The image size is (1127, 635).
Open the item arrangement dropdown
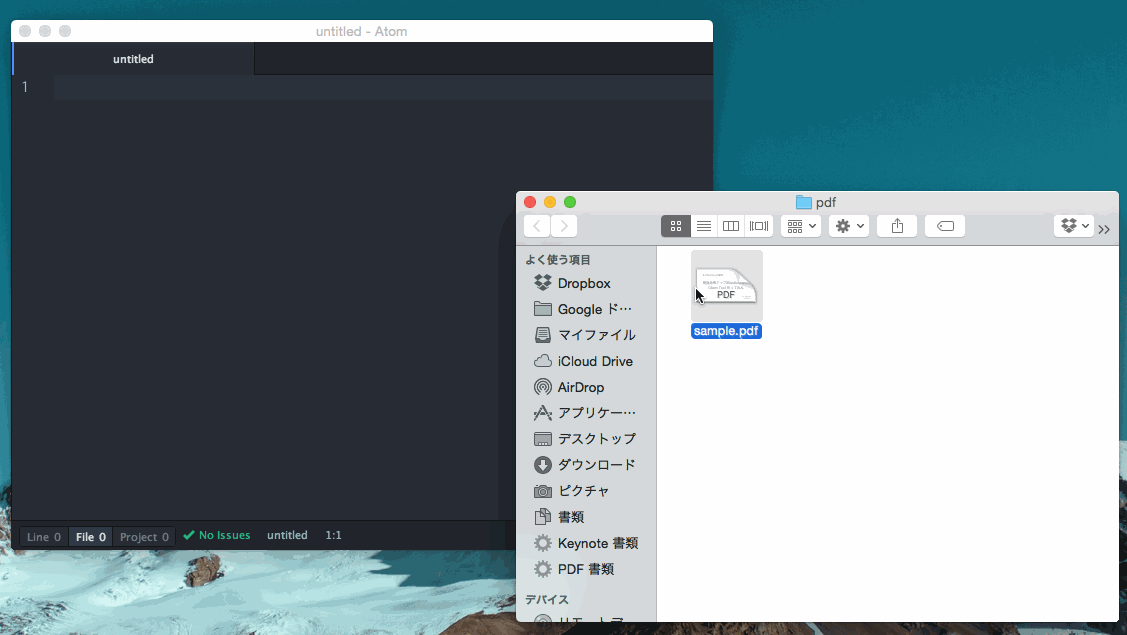pos(800,225)
